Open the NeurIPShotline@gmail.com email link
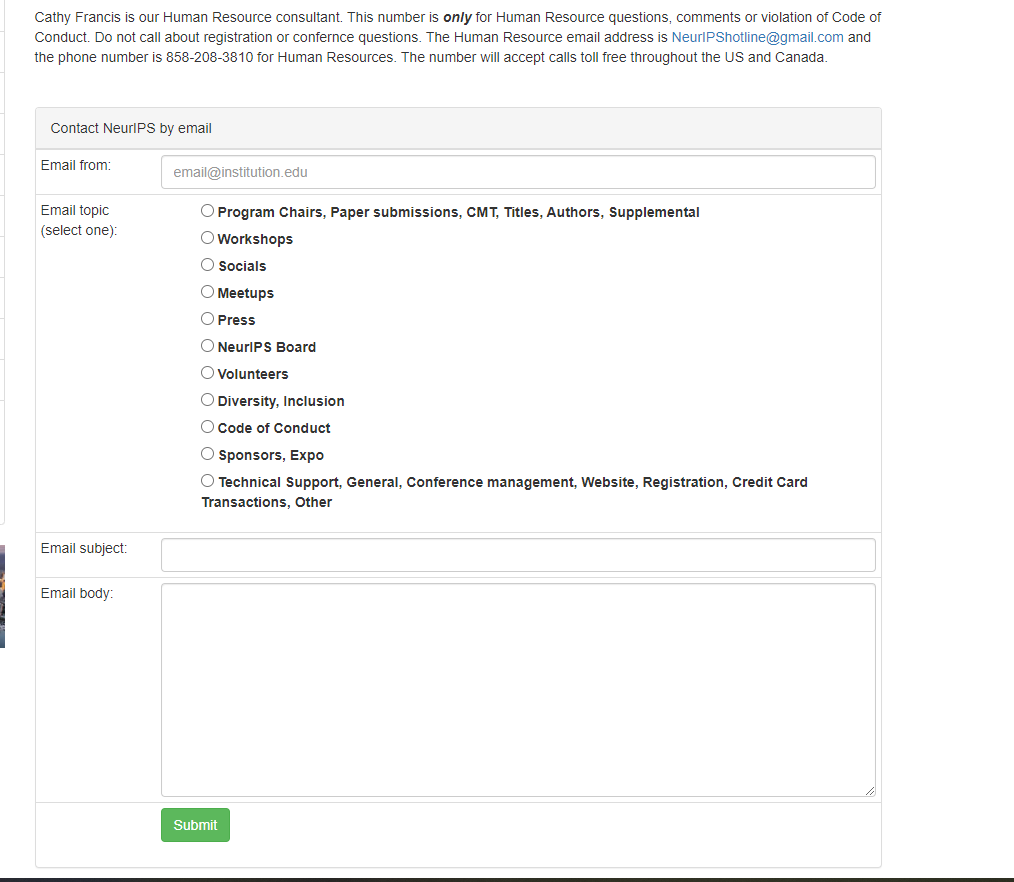 click(x=757, y=38)
